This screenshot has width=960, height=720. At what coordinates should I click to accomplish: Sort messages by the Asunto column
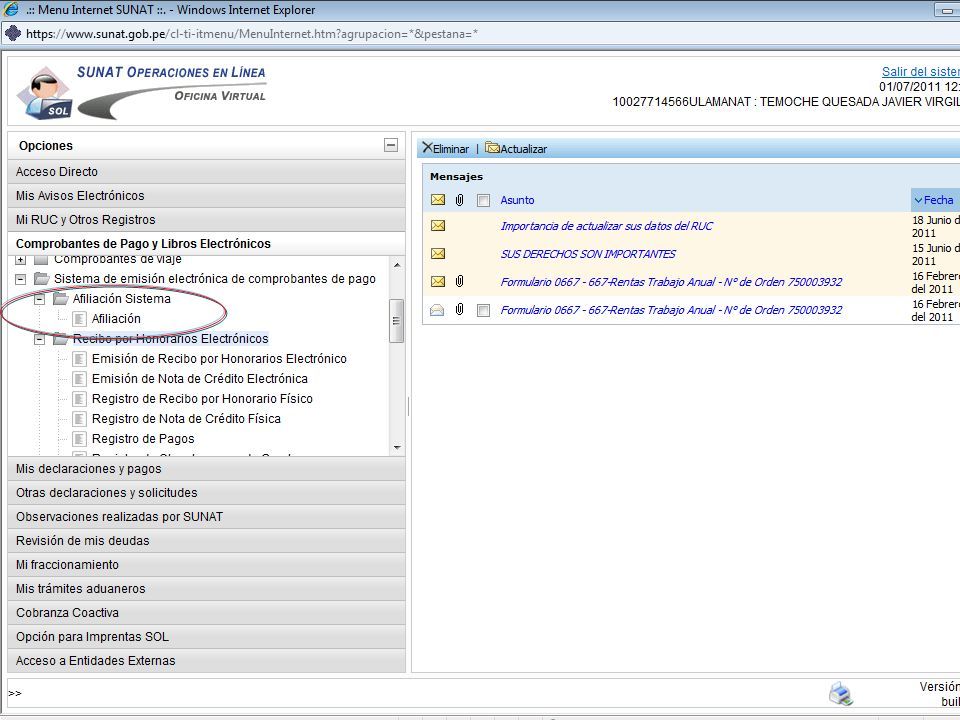517,200
